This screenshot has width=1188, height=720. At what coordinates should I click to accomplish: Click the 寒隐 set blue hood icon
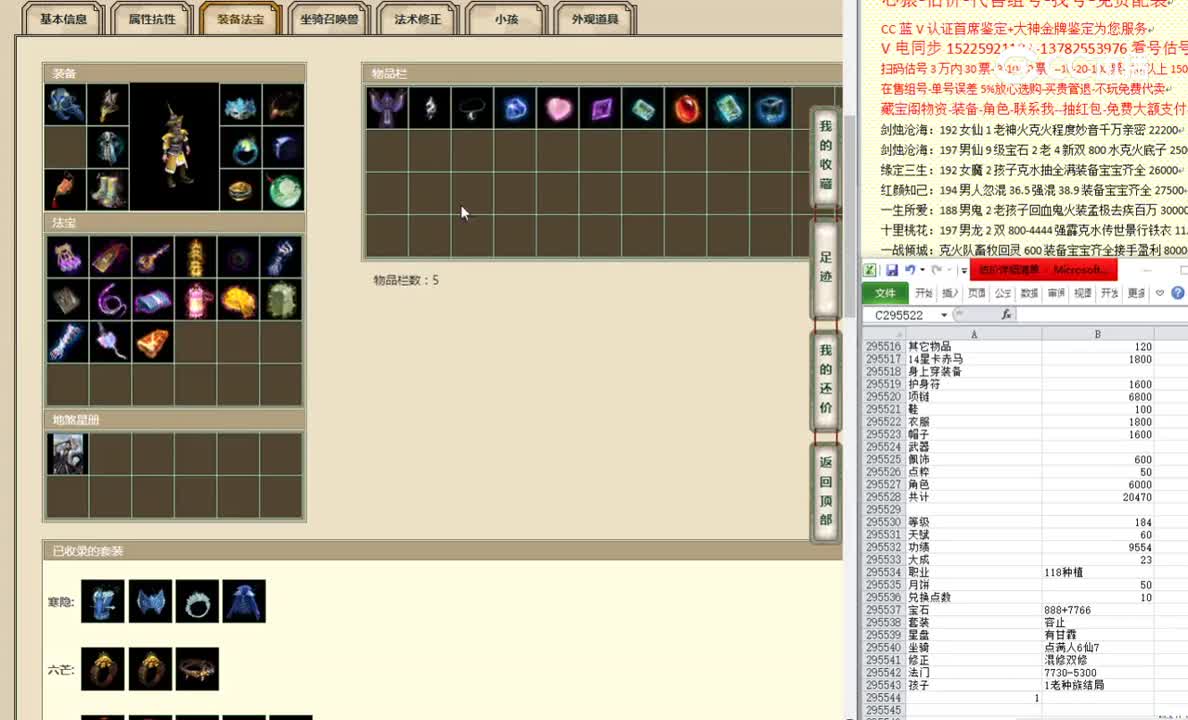(245, 600)
